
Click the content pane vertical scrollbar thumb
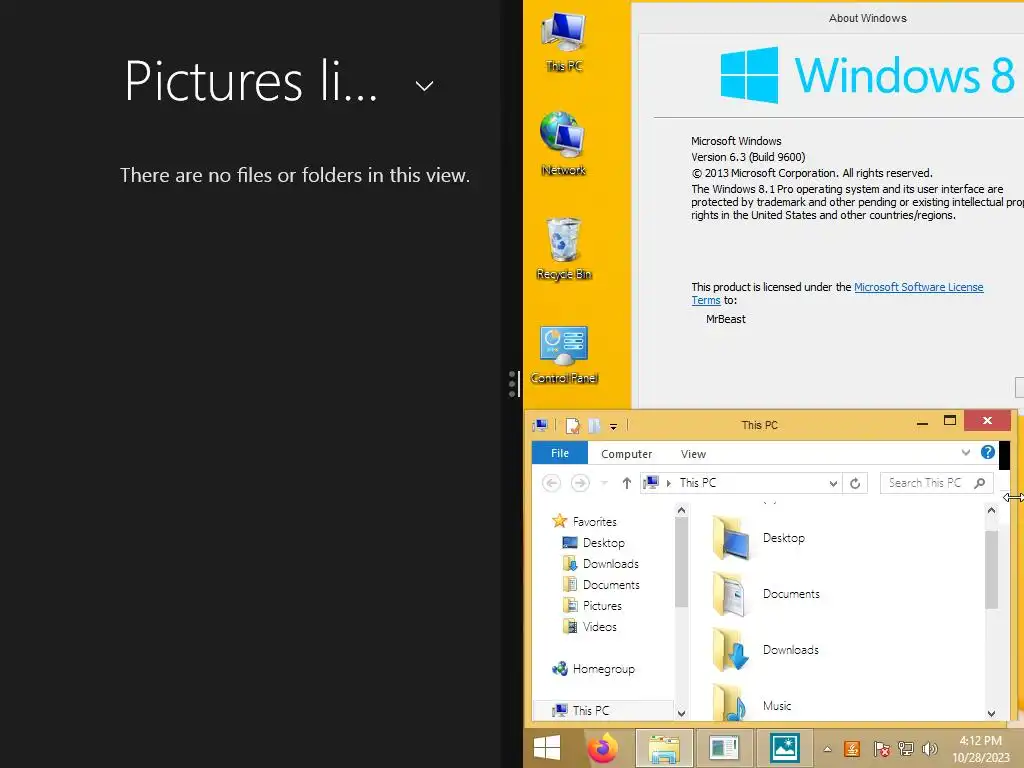coord(991,569)
